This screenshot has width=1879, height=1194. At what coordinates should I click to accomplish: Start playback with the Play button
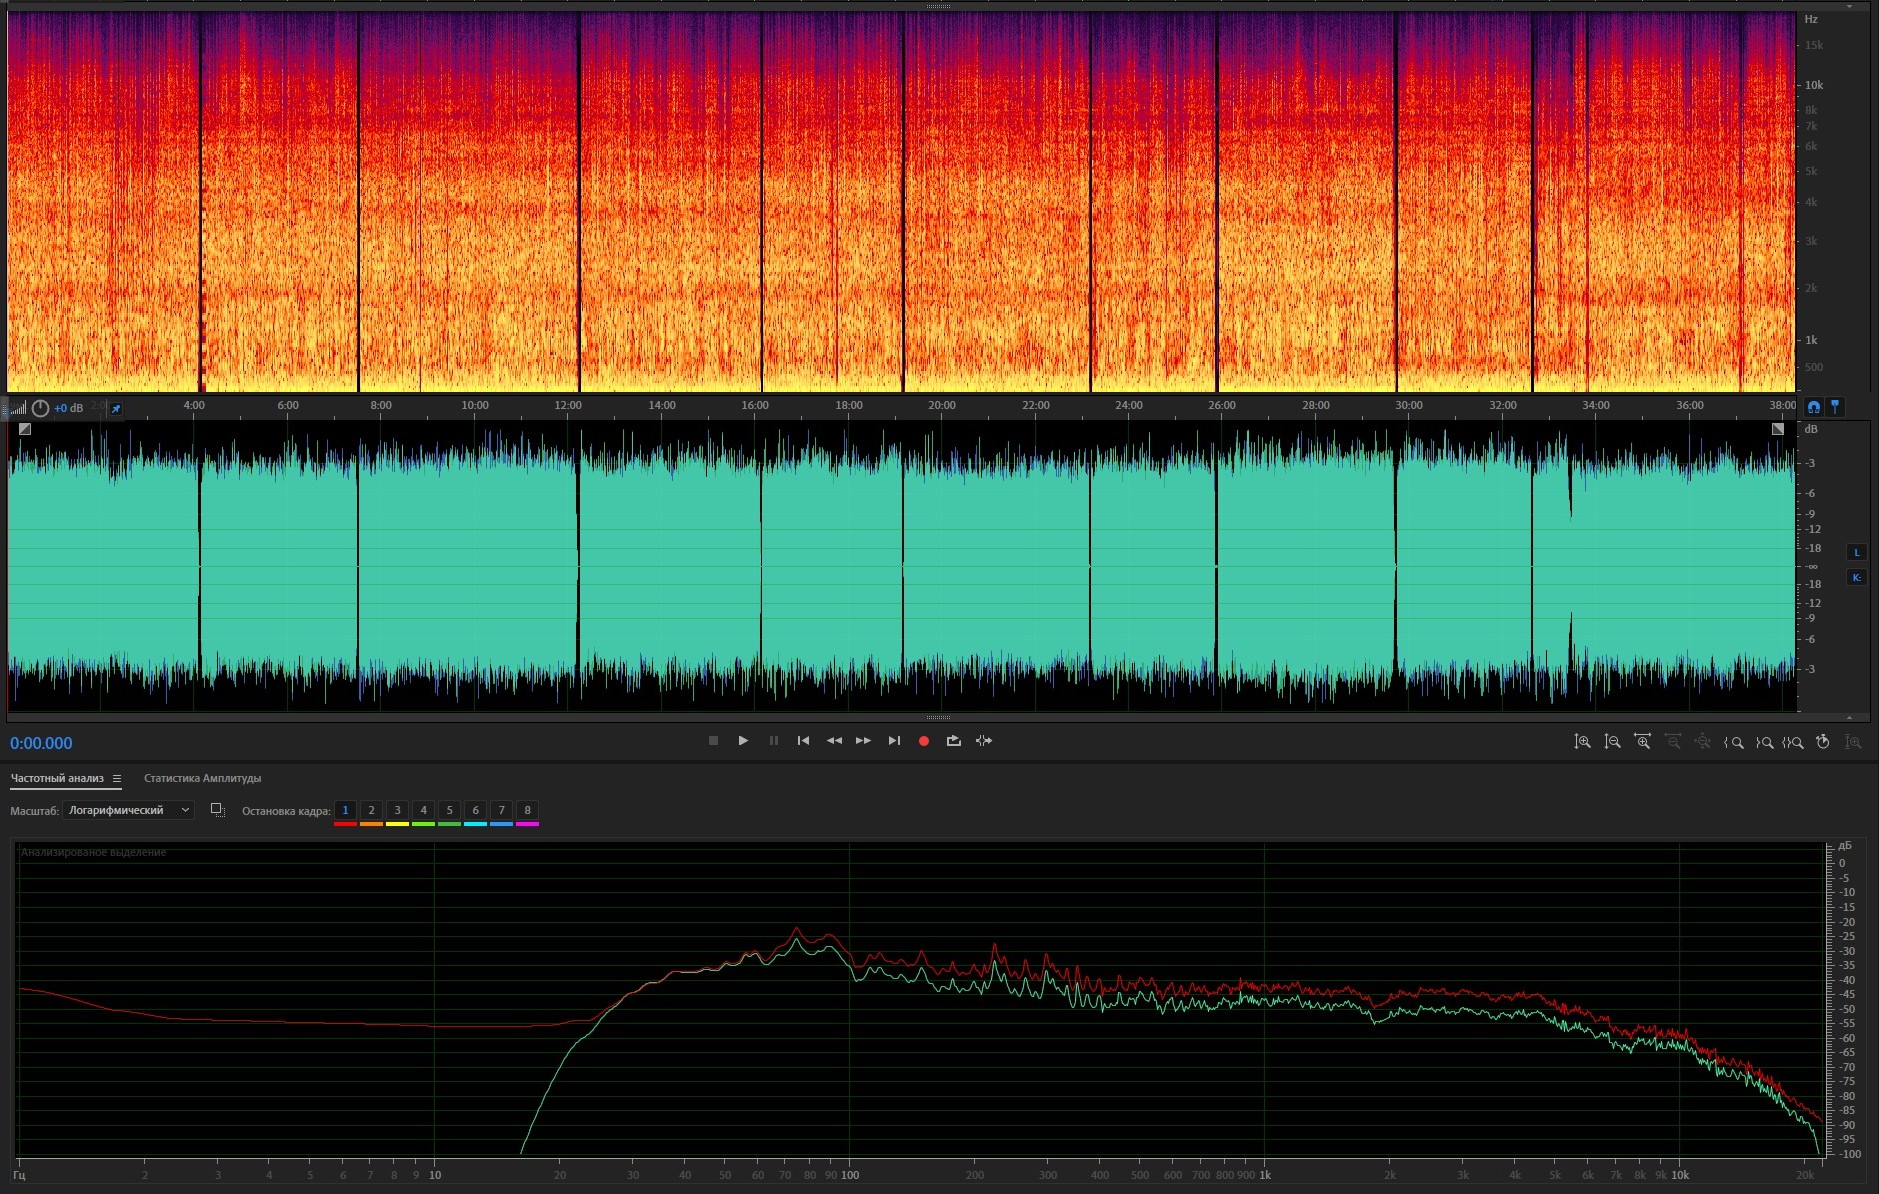coord(743,741)
